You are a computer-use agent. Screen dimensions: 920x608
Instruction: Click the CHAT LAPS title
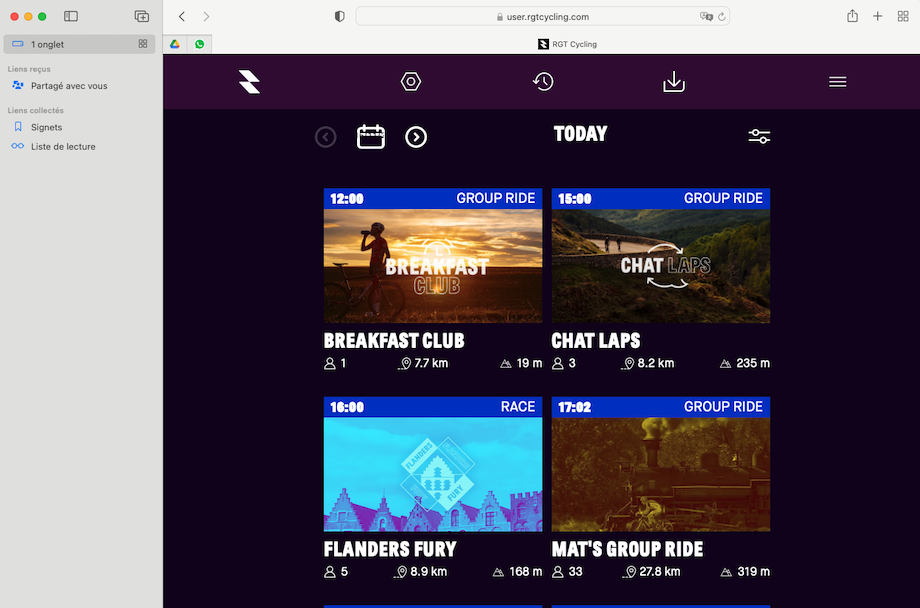click(x=596, y=340)
